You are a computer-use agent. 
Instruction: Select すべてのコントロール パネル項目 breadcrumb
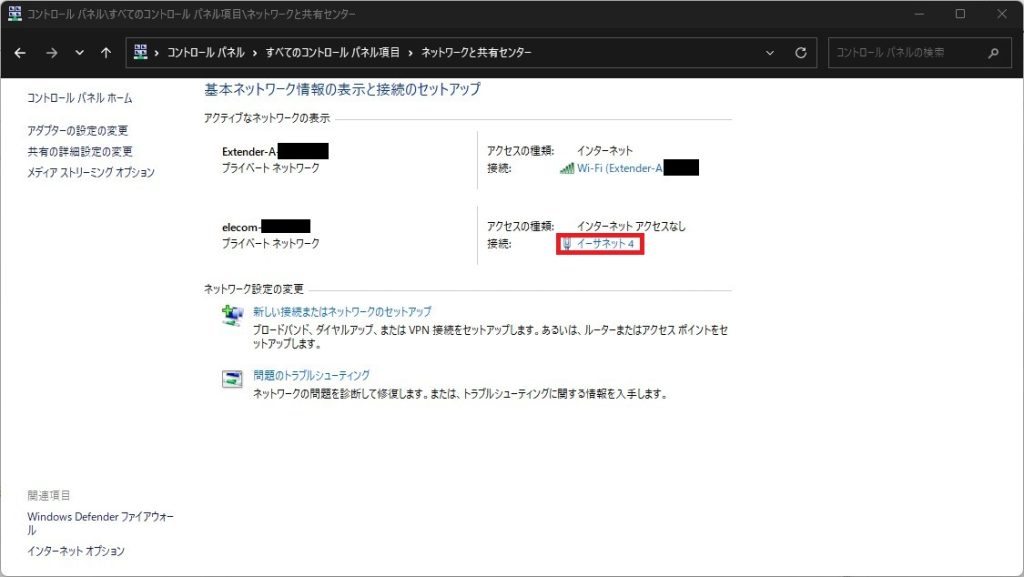333,53
